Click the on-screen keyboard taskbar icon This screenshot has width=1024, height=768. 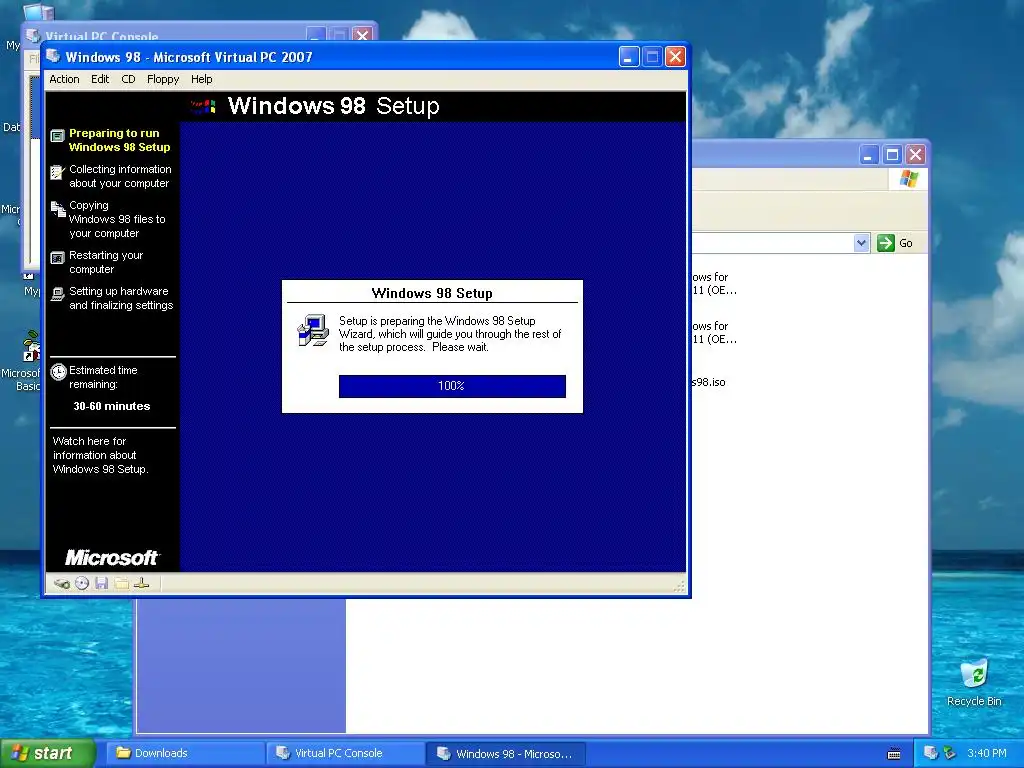(x=894, y=754)
